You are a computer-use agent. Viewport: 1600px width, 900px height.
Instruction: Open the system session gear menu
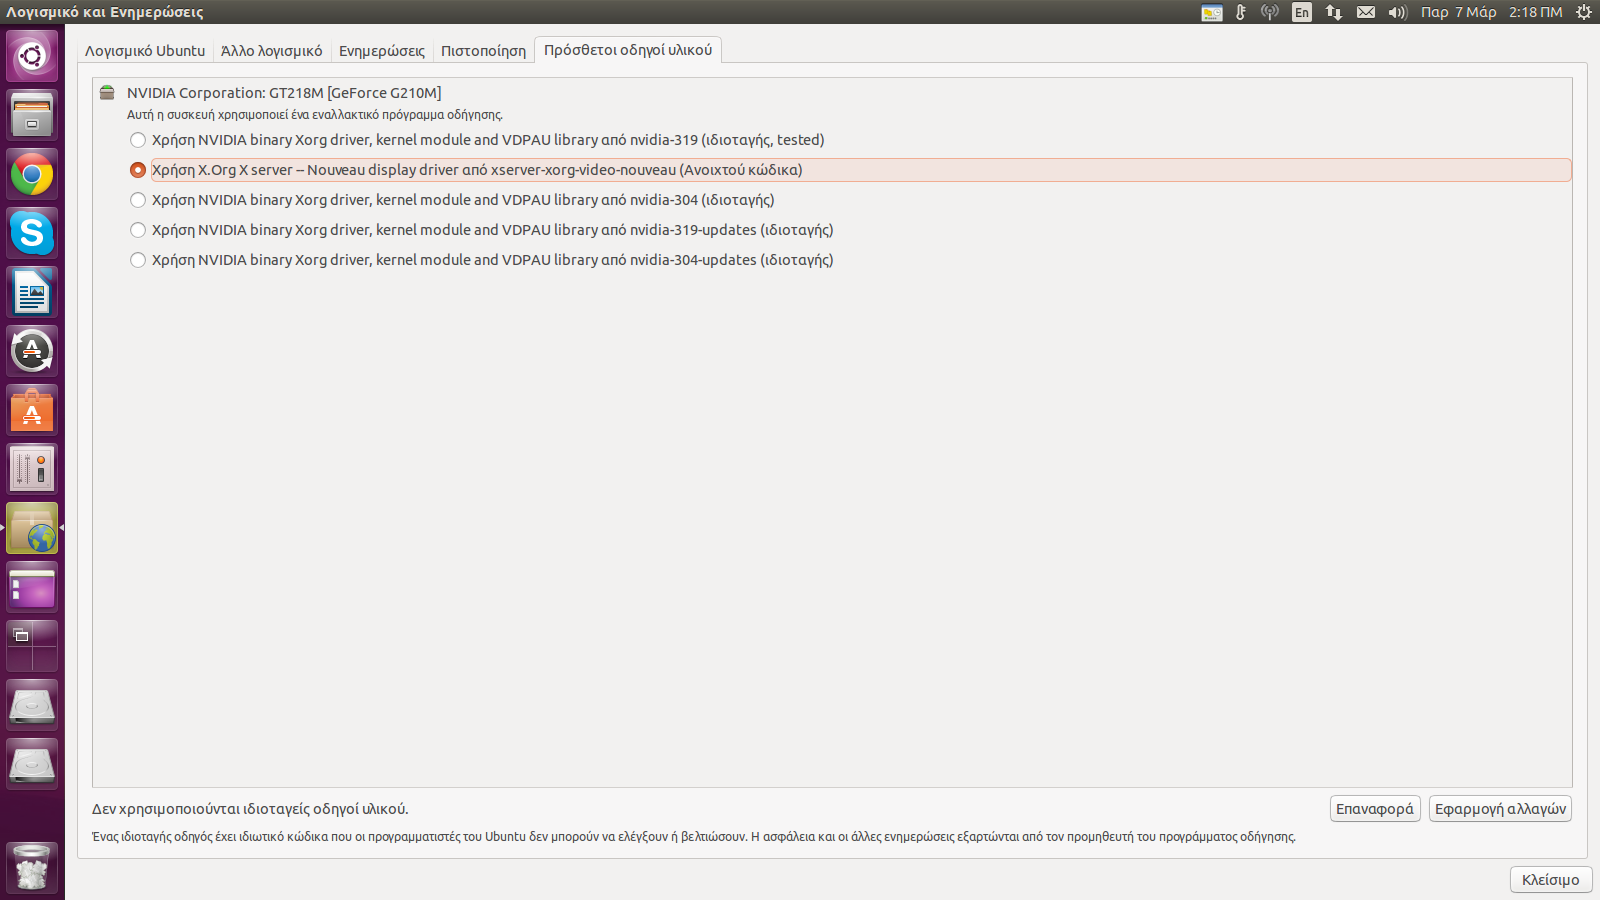click(x=1584, y=12)
